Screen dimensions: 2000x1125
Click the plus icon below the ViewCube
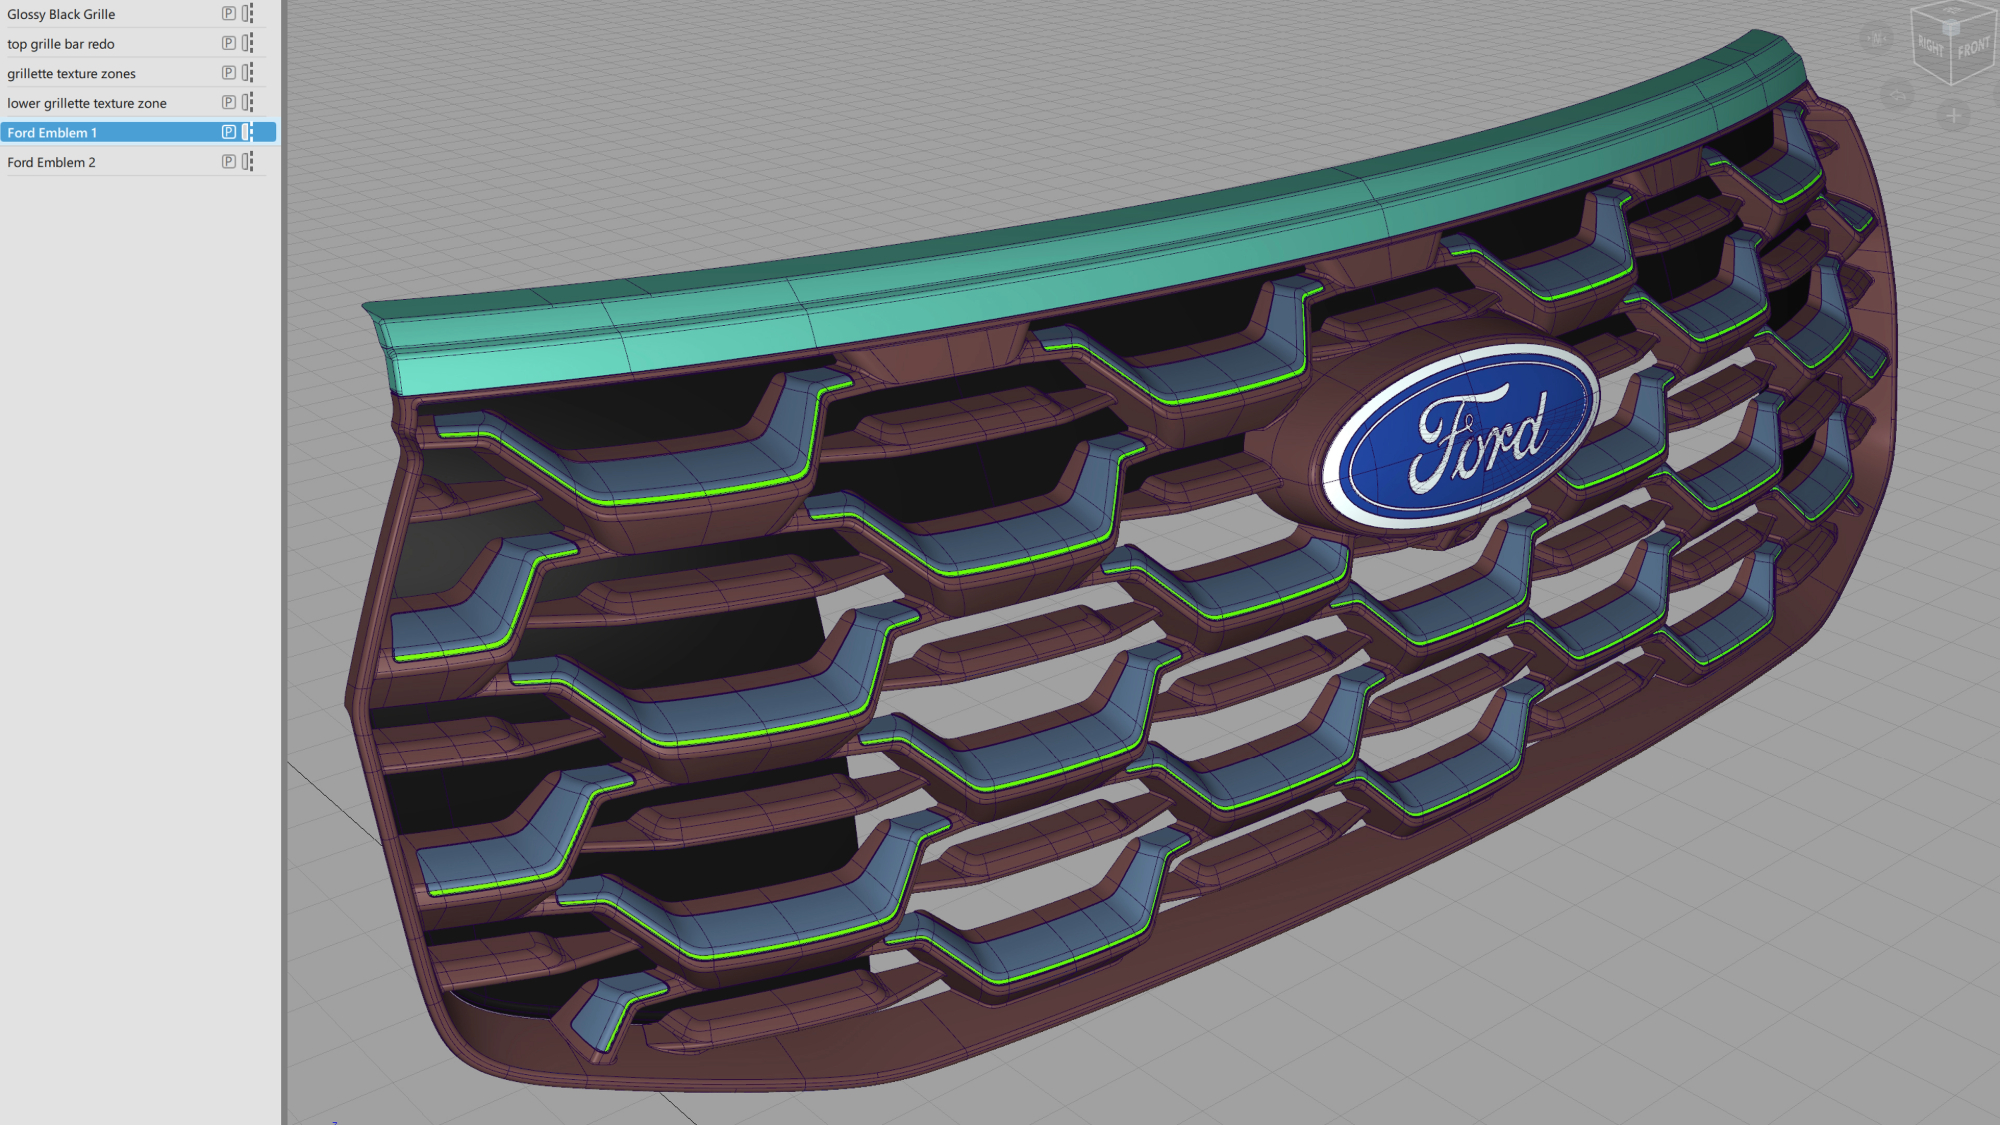pyautogui.click(x=1953, y=116)
